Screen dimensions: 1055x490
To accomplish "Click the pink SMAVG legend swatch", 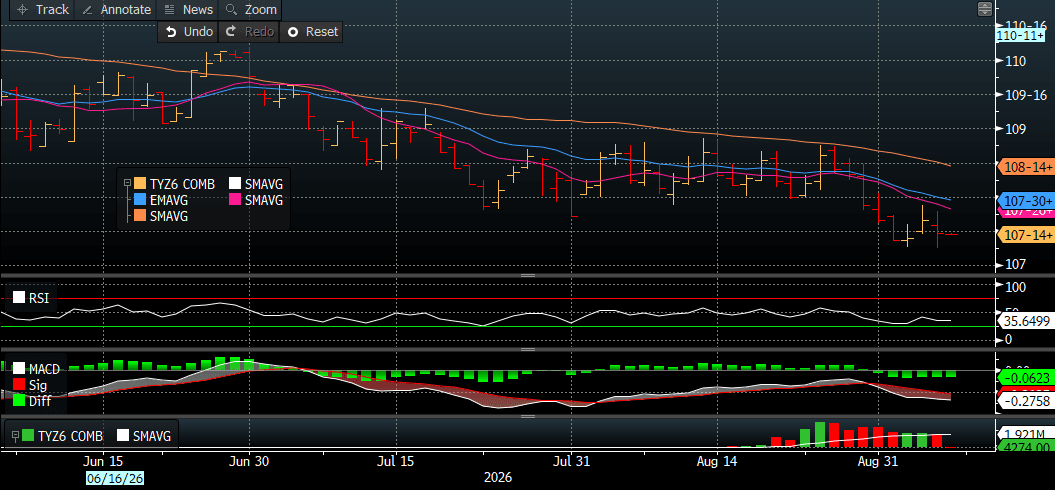I will 235,200.
